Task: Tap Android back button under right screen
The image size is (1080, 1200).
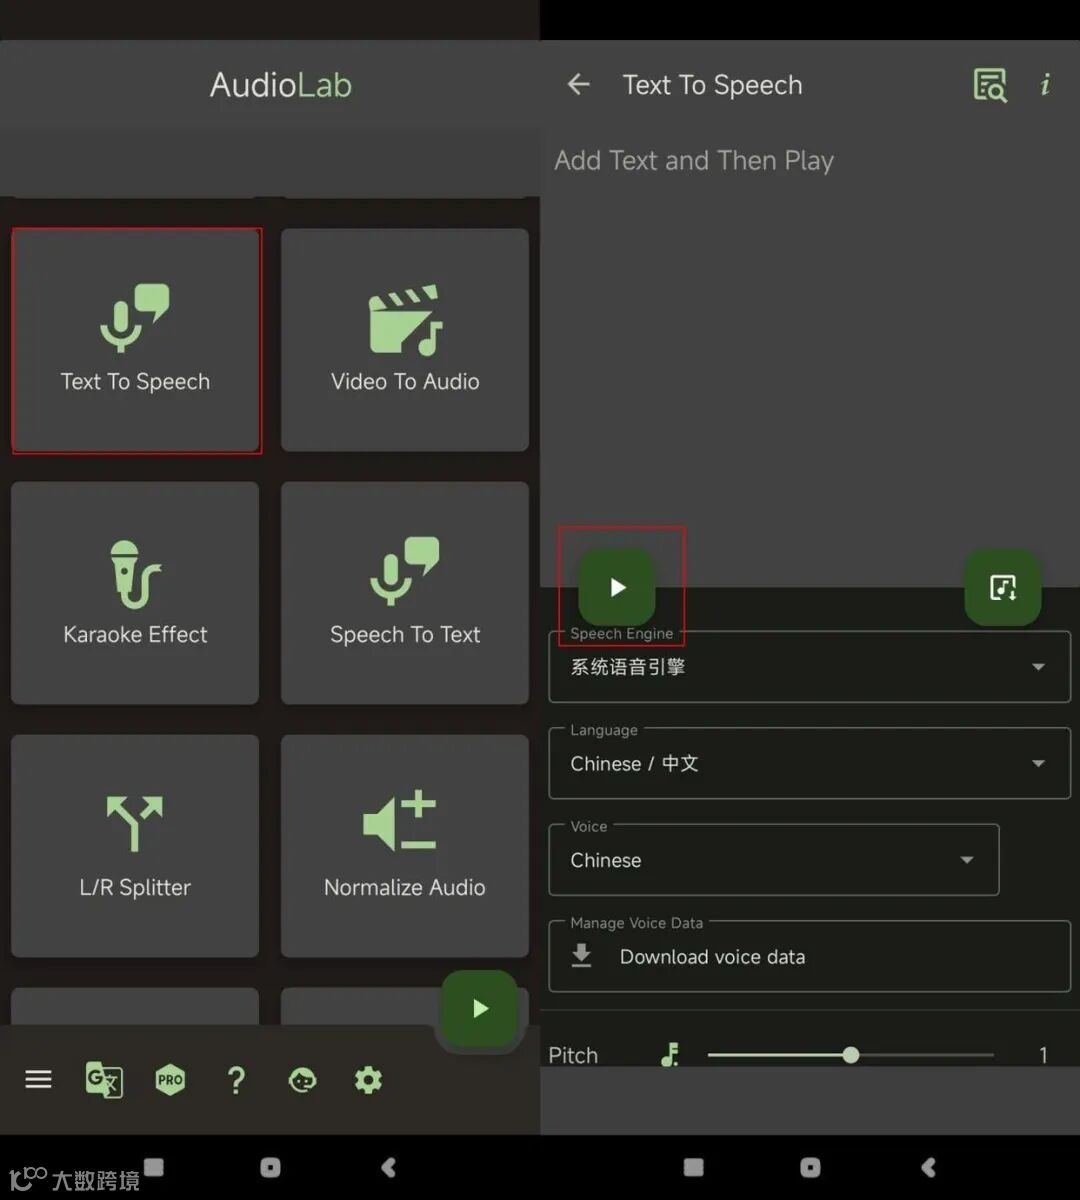Action: point(929,1167)
